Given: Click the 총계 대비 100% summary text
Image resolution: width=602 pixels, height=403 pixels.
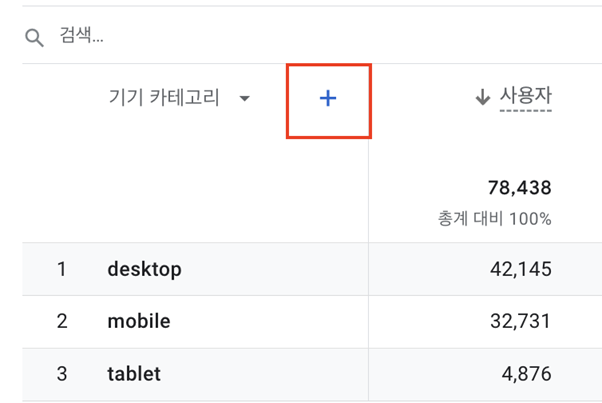Looking at the screenshot, I should point(494,219).
